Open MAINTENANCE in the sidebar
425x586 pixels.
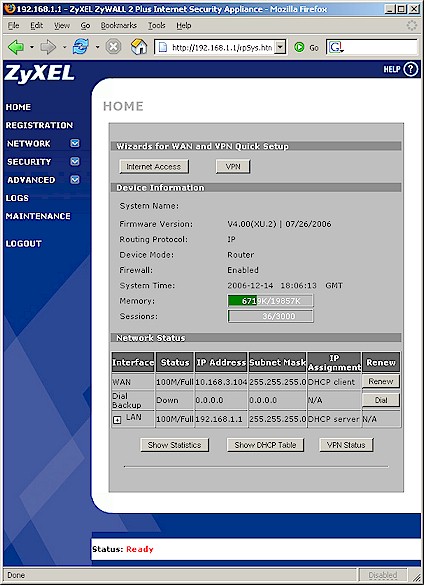coord(38,216)
